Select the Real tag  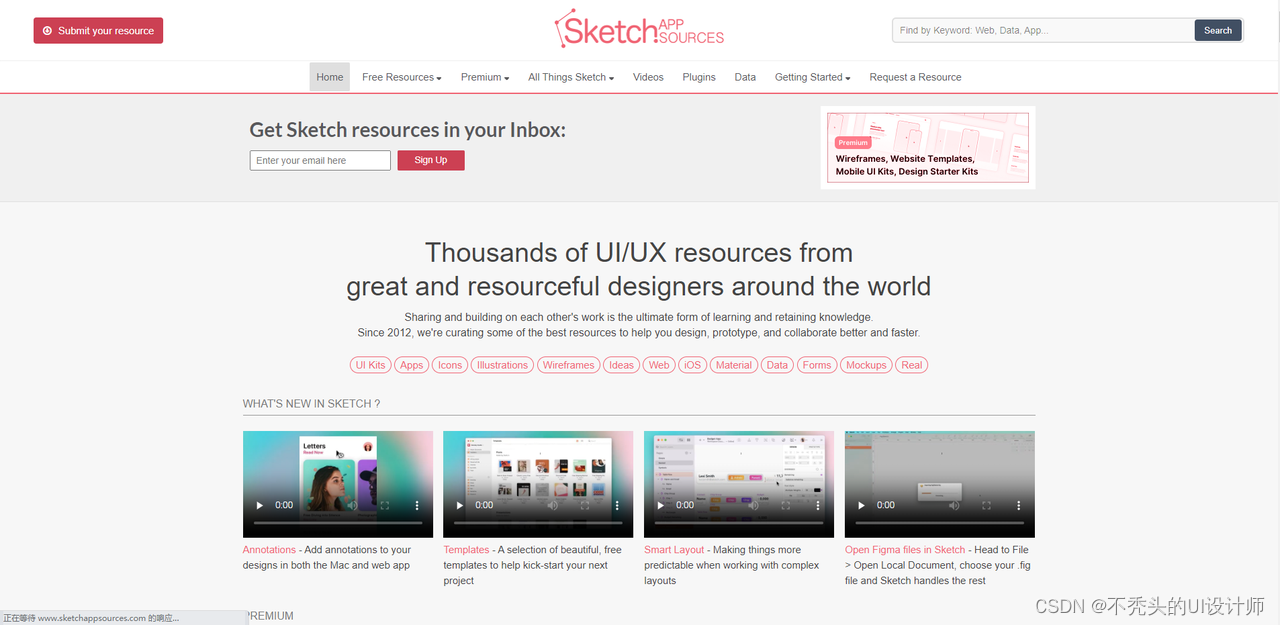pyautogui.click(x=912, y=365)
